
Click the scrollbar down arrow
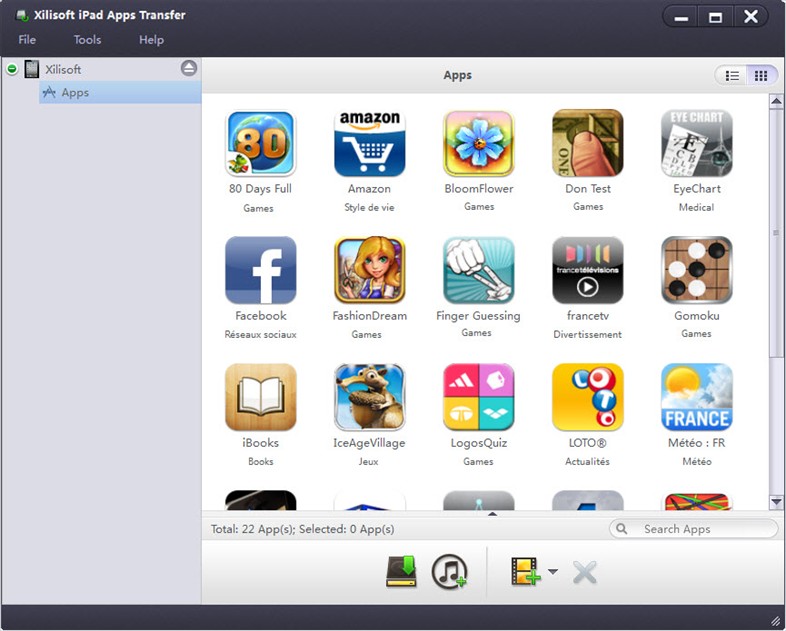click(x=776, y=501)
